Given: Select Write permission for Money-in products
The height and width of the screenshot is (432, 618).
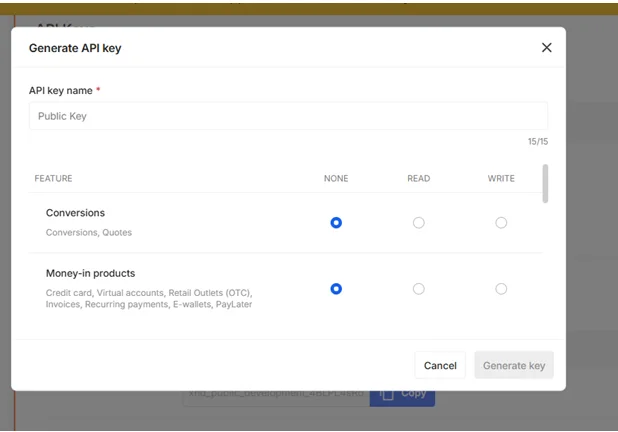Looking at the screenshot, I should coord(501,289).
